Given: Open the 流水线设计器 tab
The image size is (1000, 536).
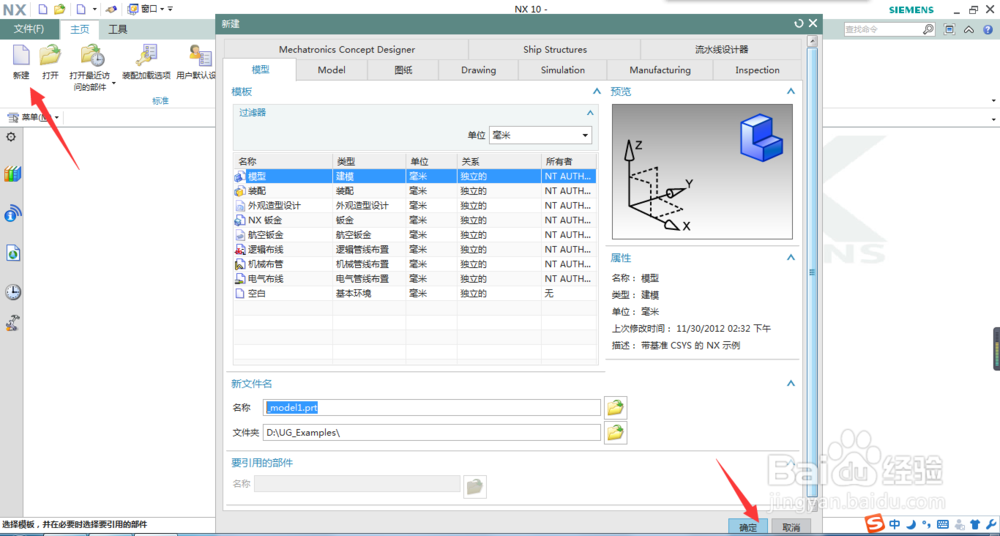Looking at the screenshot, I should 721,49.
